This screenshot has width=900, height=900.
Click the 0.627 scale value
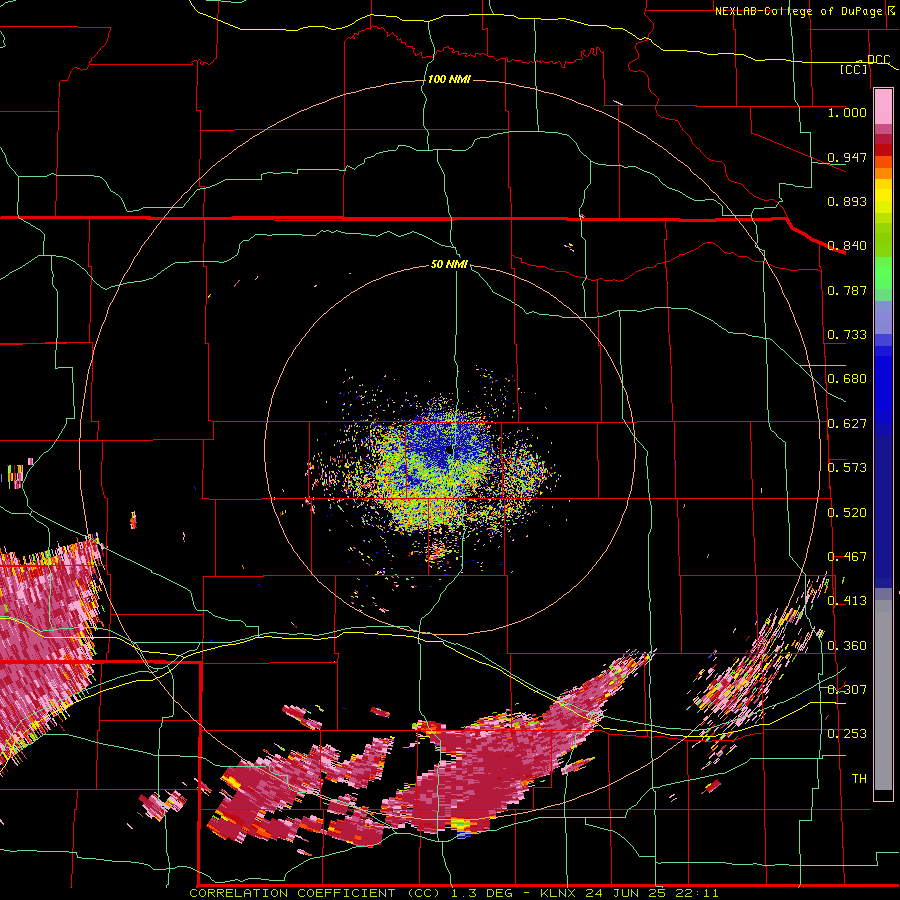847,424
